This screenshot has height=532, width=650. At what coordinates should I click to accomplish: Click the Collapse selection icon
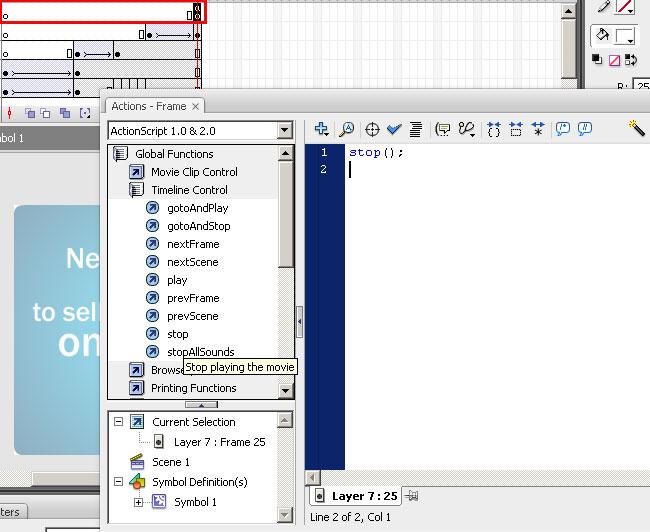point(516,129)
